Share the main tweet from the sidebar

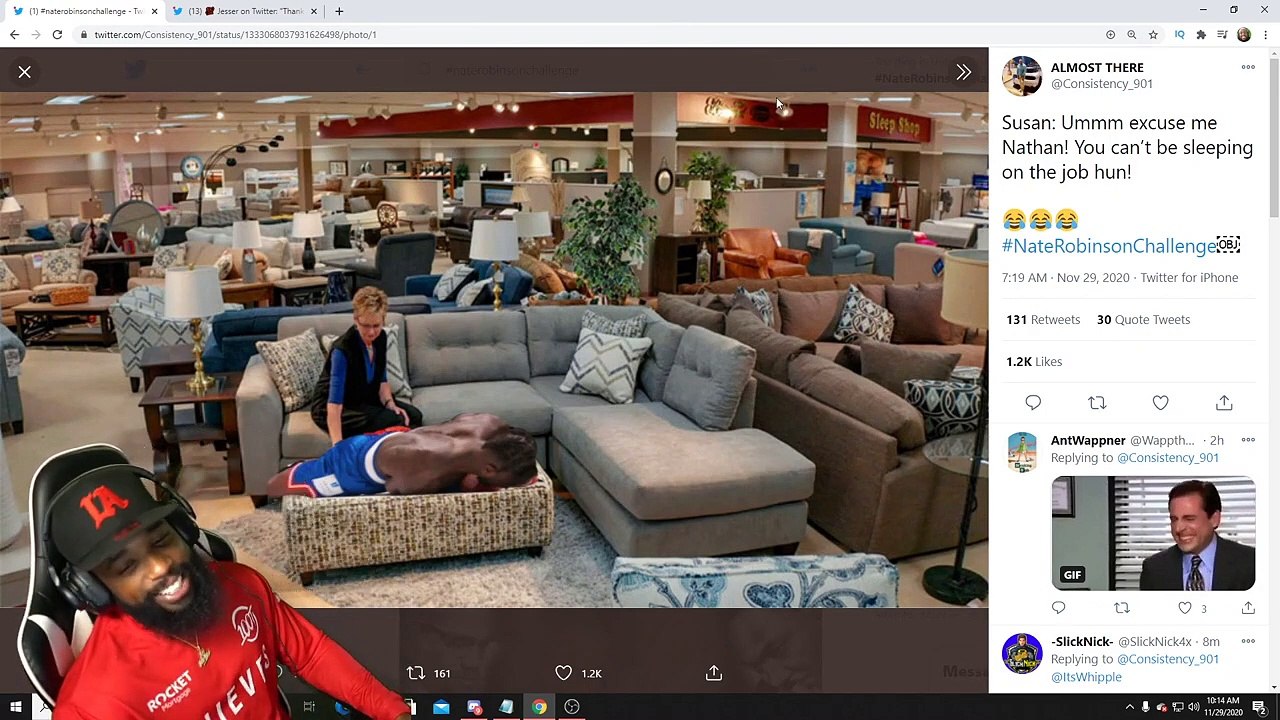(x=1224, y=403)
